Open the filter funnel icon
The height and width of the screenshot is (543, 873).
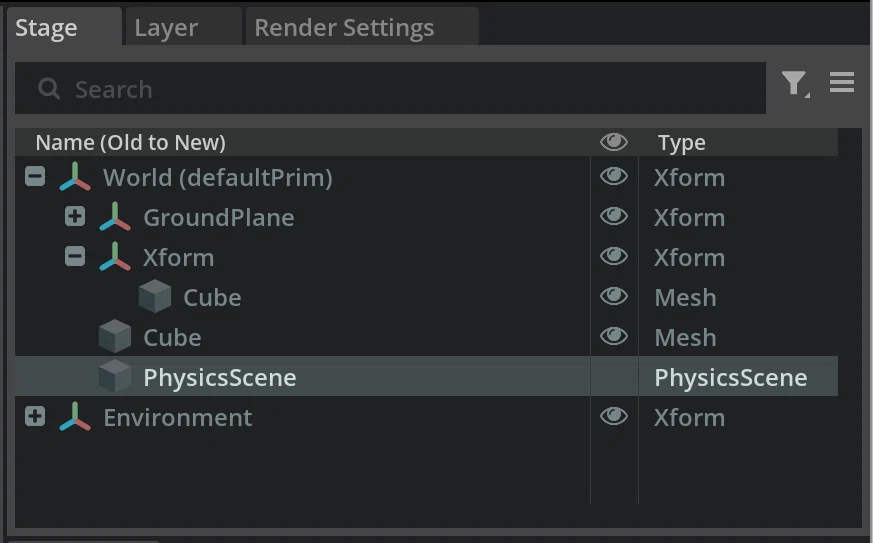pyautogui.click(x=795, y=84)
